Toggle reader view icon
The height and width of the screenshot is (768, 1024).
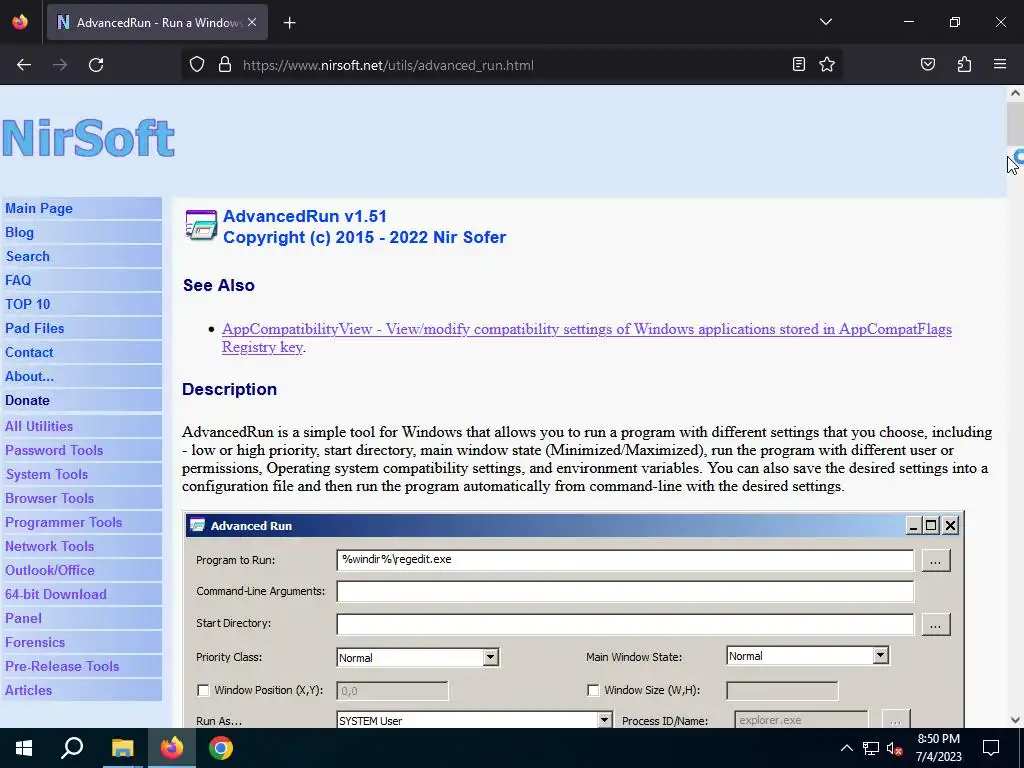click(x=799, y=64)
